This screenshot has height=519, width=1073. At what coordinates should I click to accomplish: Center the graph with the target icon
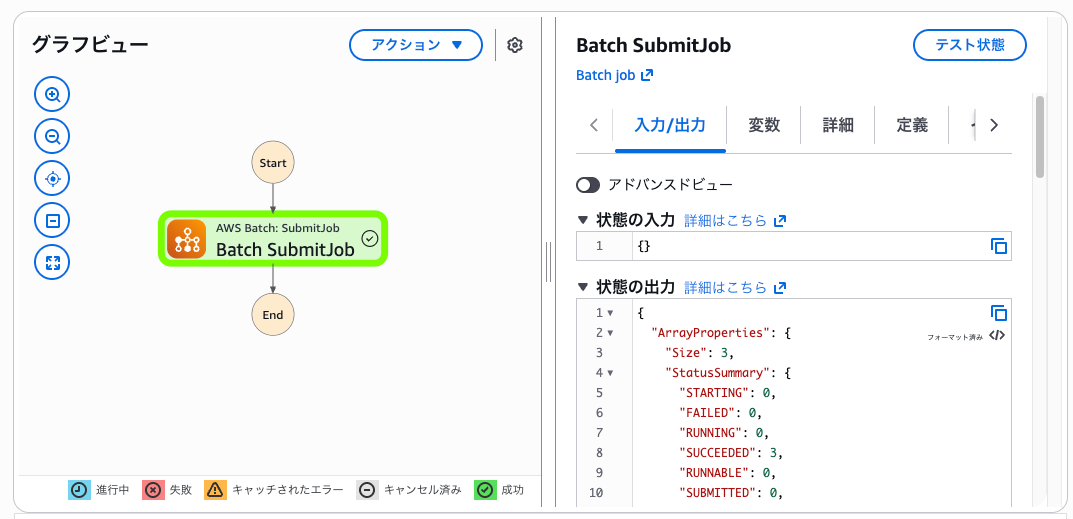point(52,179)
